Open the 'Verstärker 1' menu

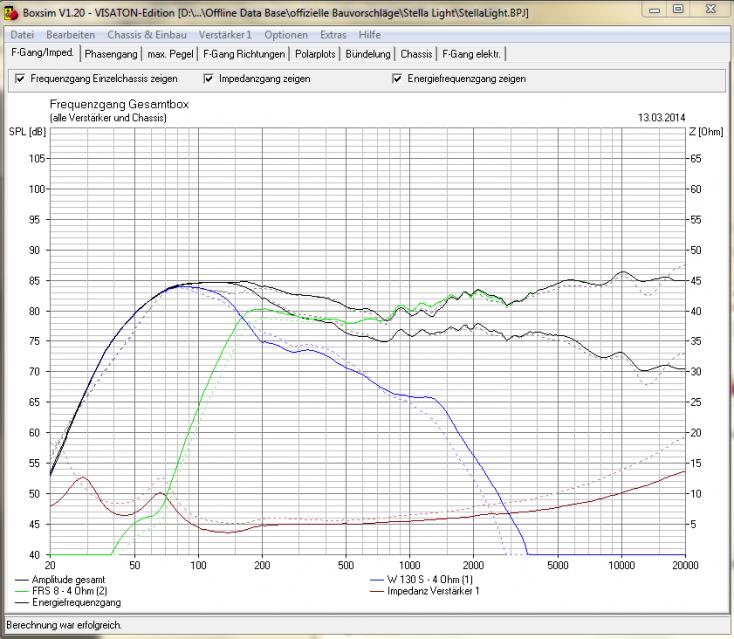pyautogui.click(x=227, y=35)
